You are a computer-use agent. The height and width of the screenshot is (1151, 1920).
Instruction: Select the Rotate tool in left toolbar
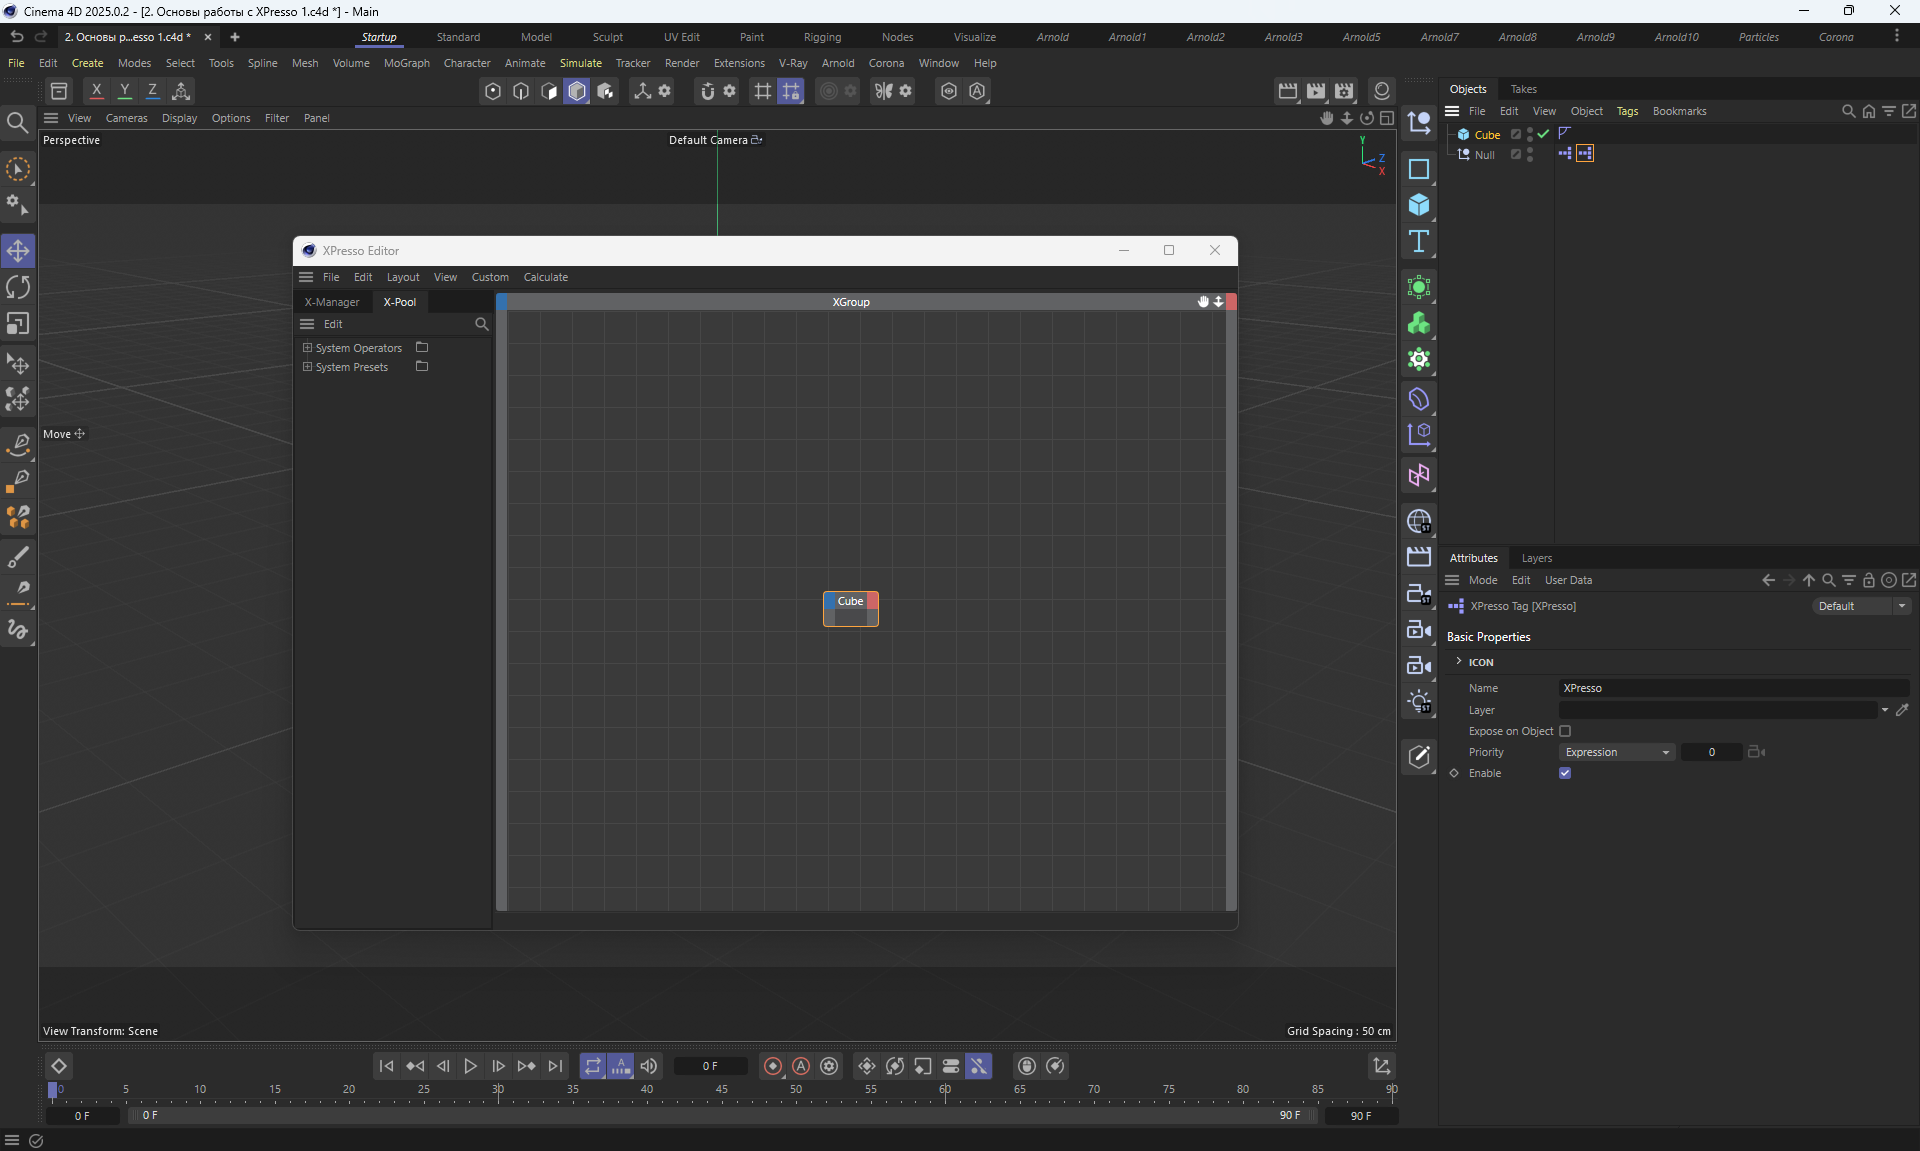pyautogui.click(x=18, y=288)
